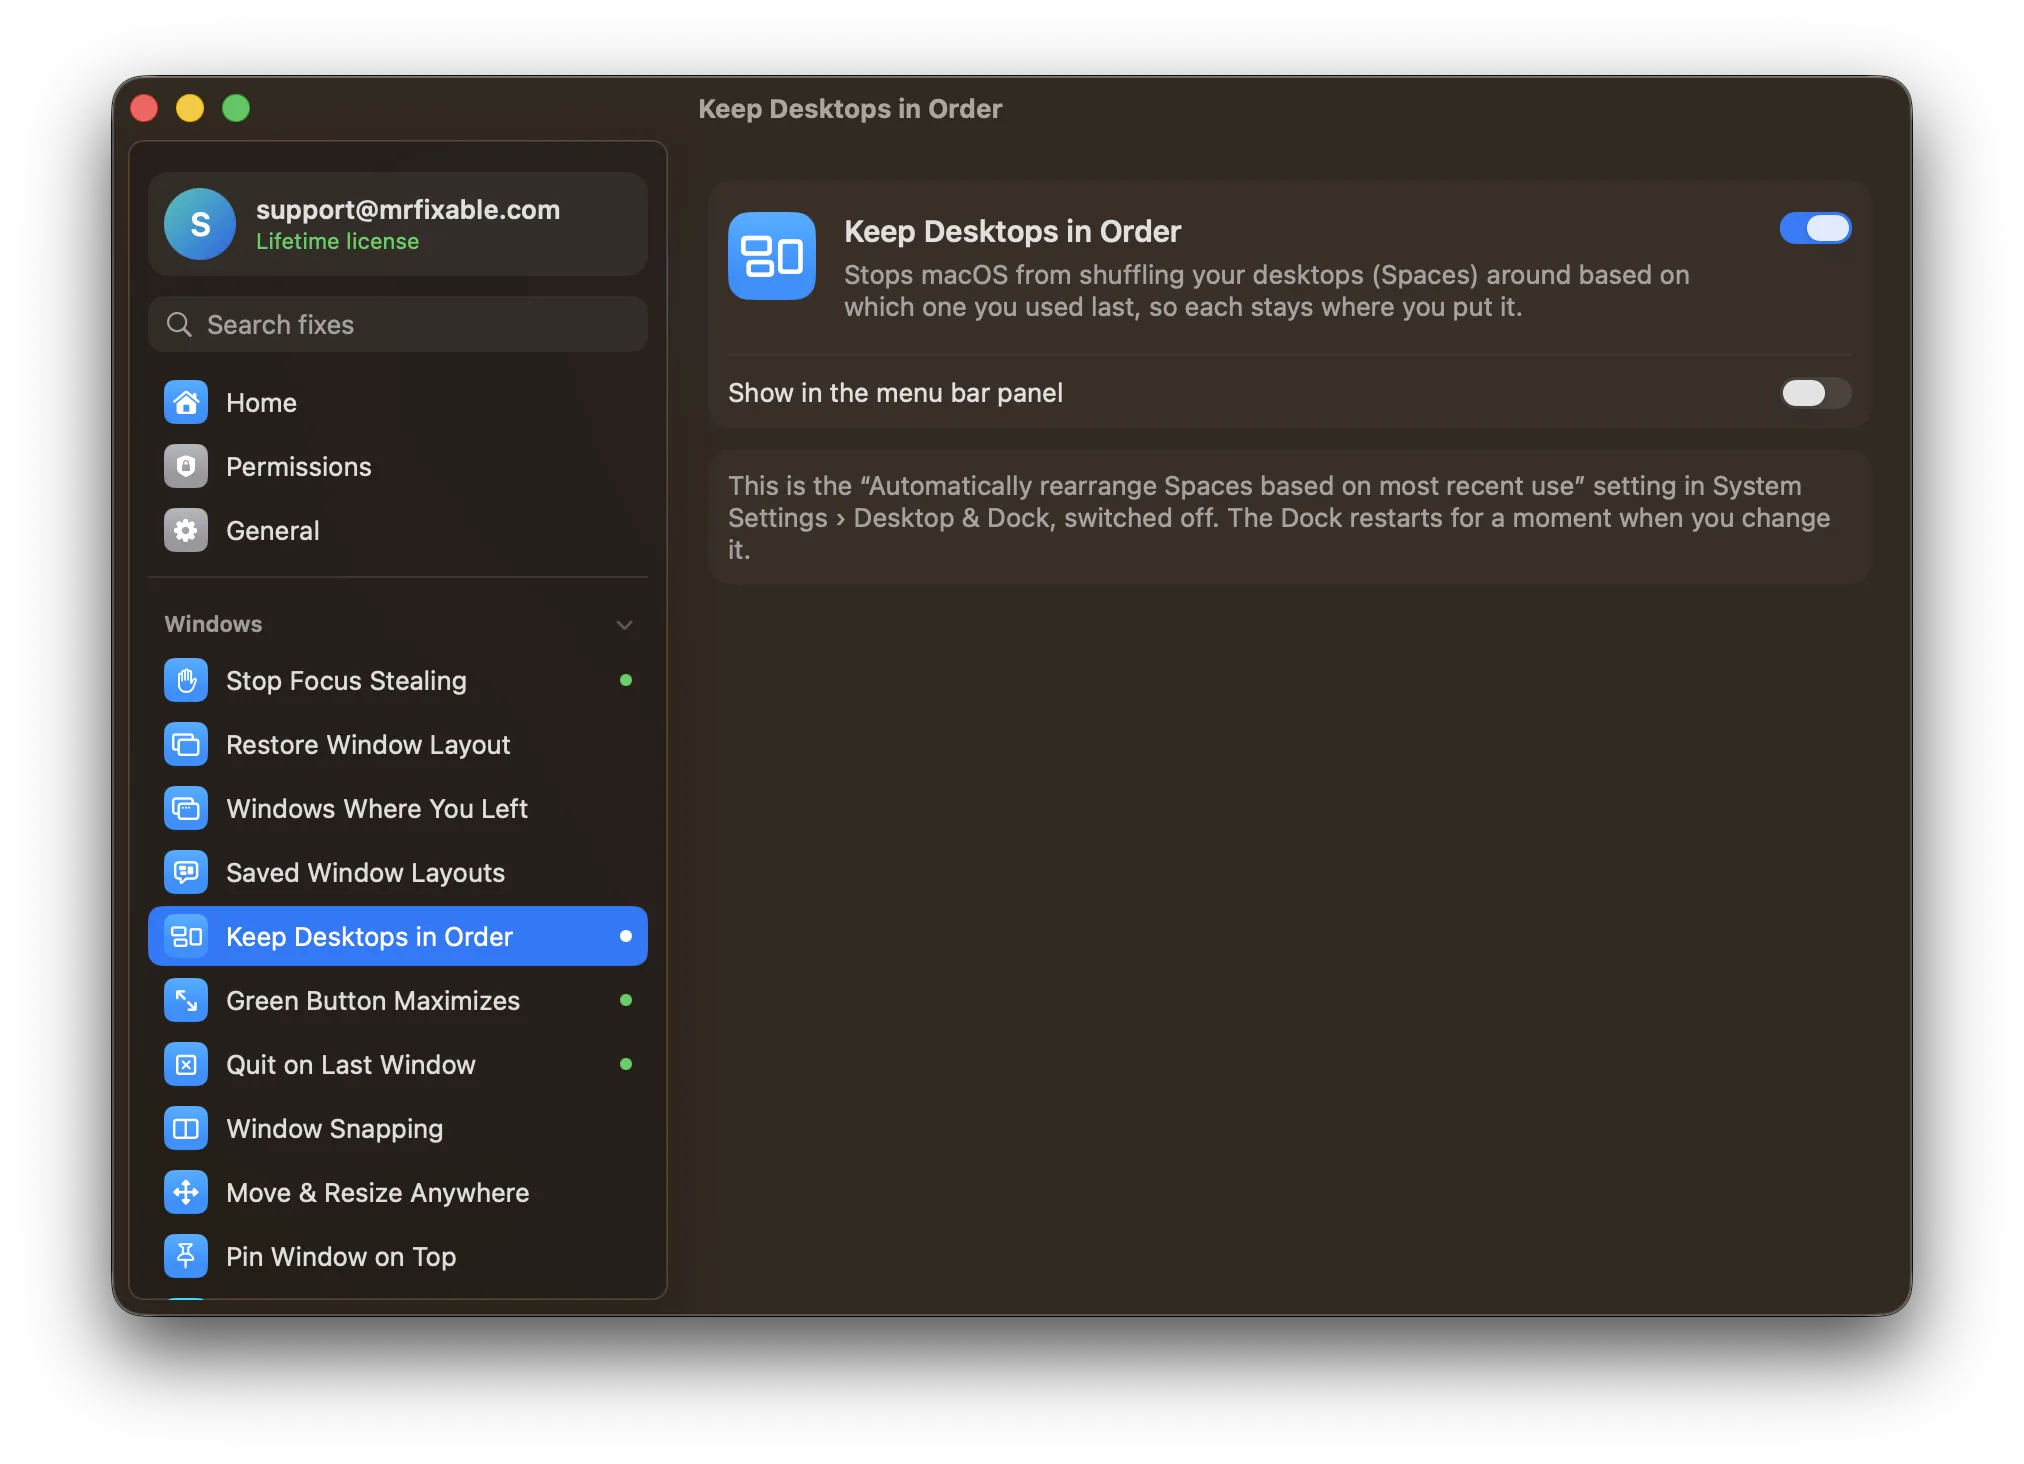Click the green status dot beside Stop Focus Stealing
Screen dimensions: 2024x1464
626,681
